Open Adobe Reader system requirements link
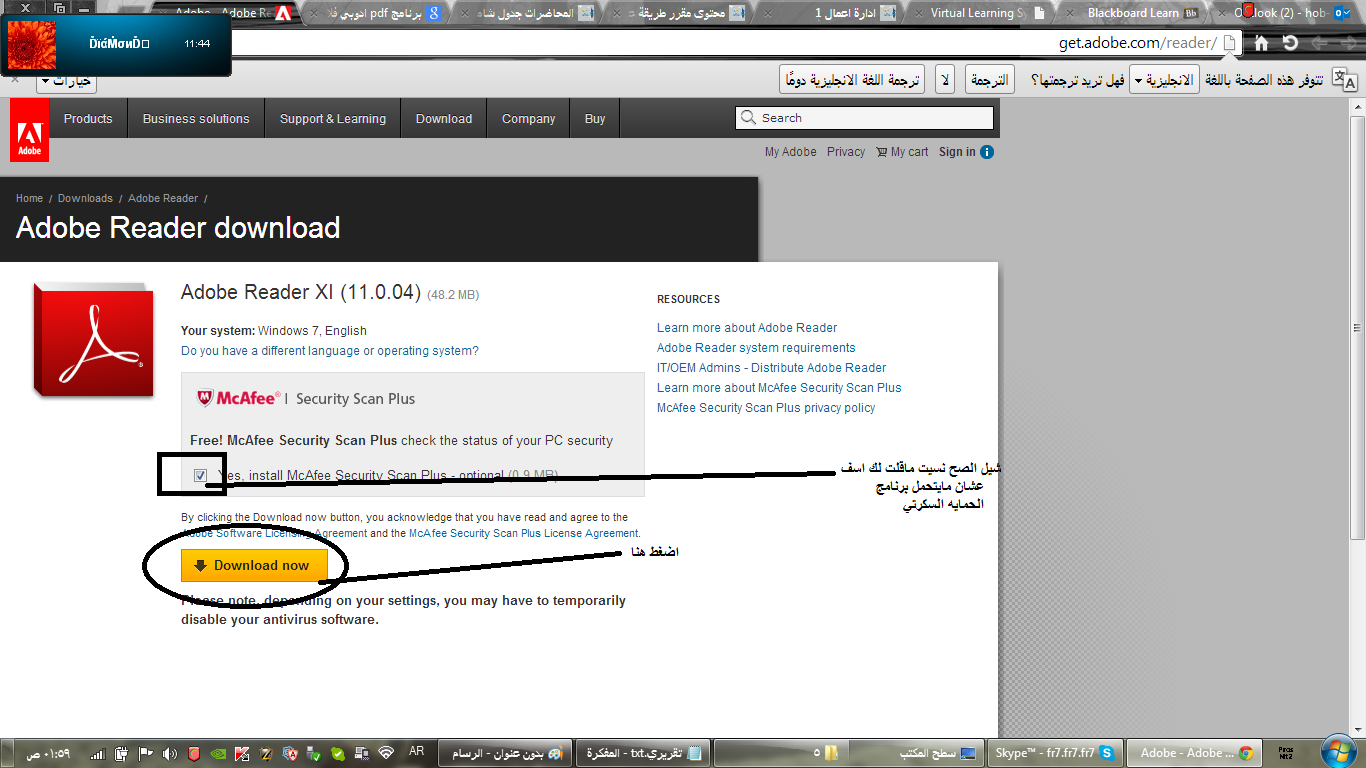Viewport: 1366px width, 768px height. click(756, 348)
